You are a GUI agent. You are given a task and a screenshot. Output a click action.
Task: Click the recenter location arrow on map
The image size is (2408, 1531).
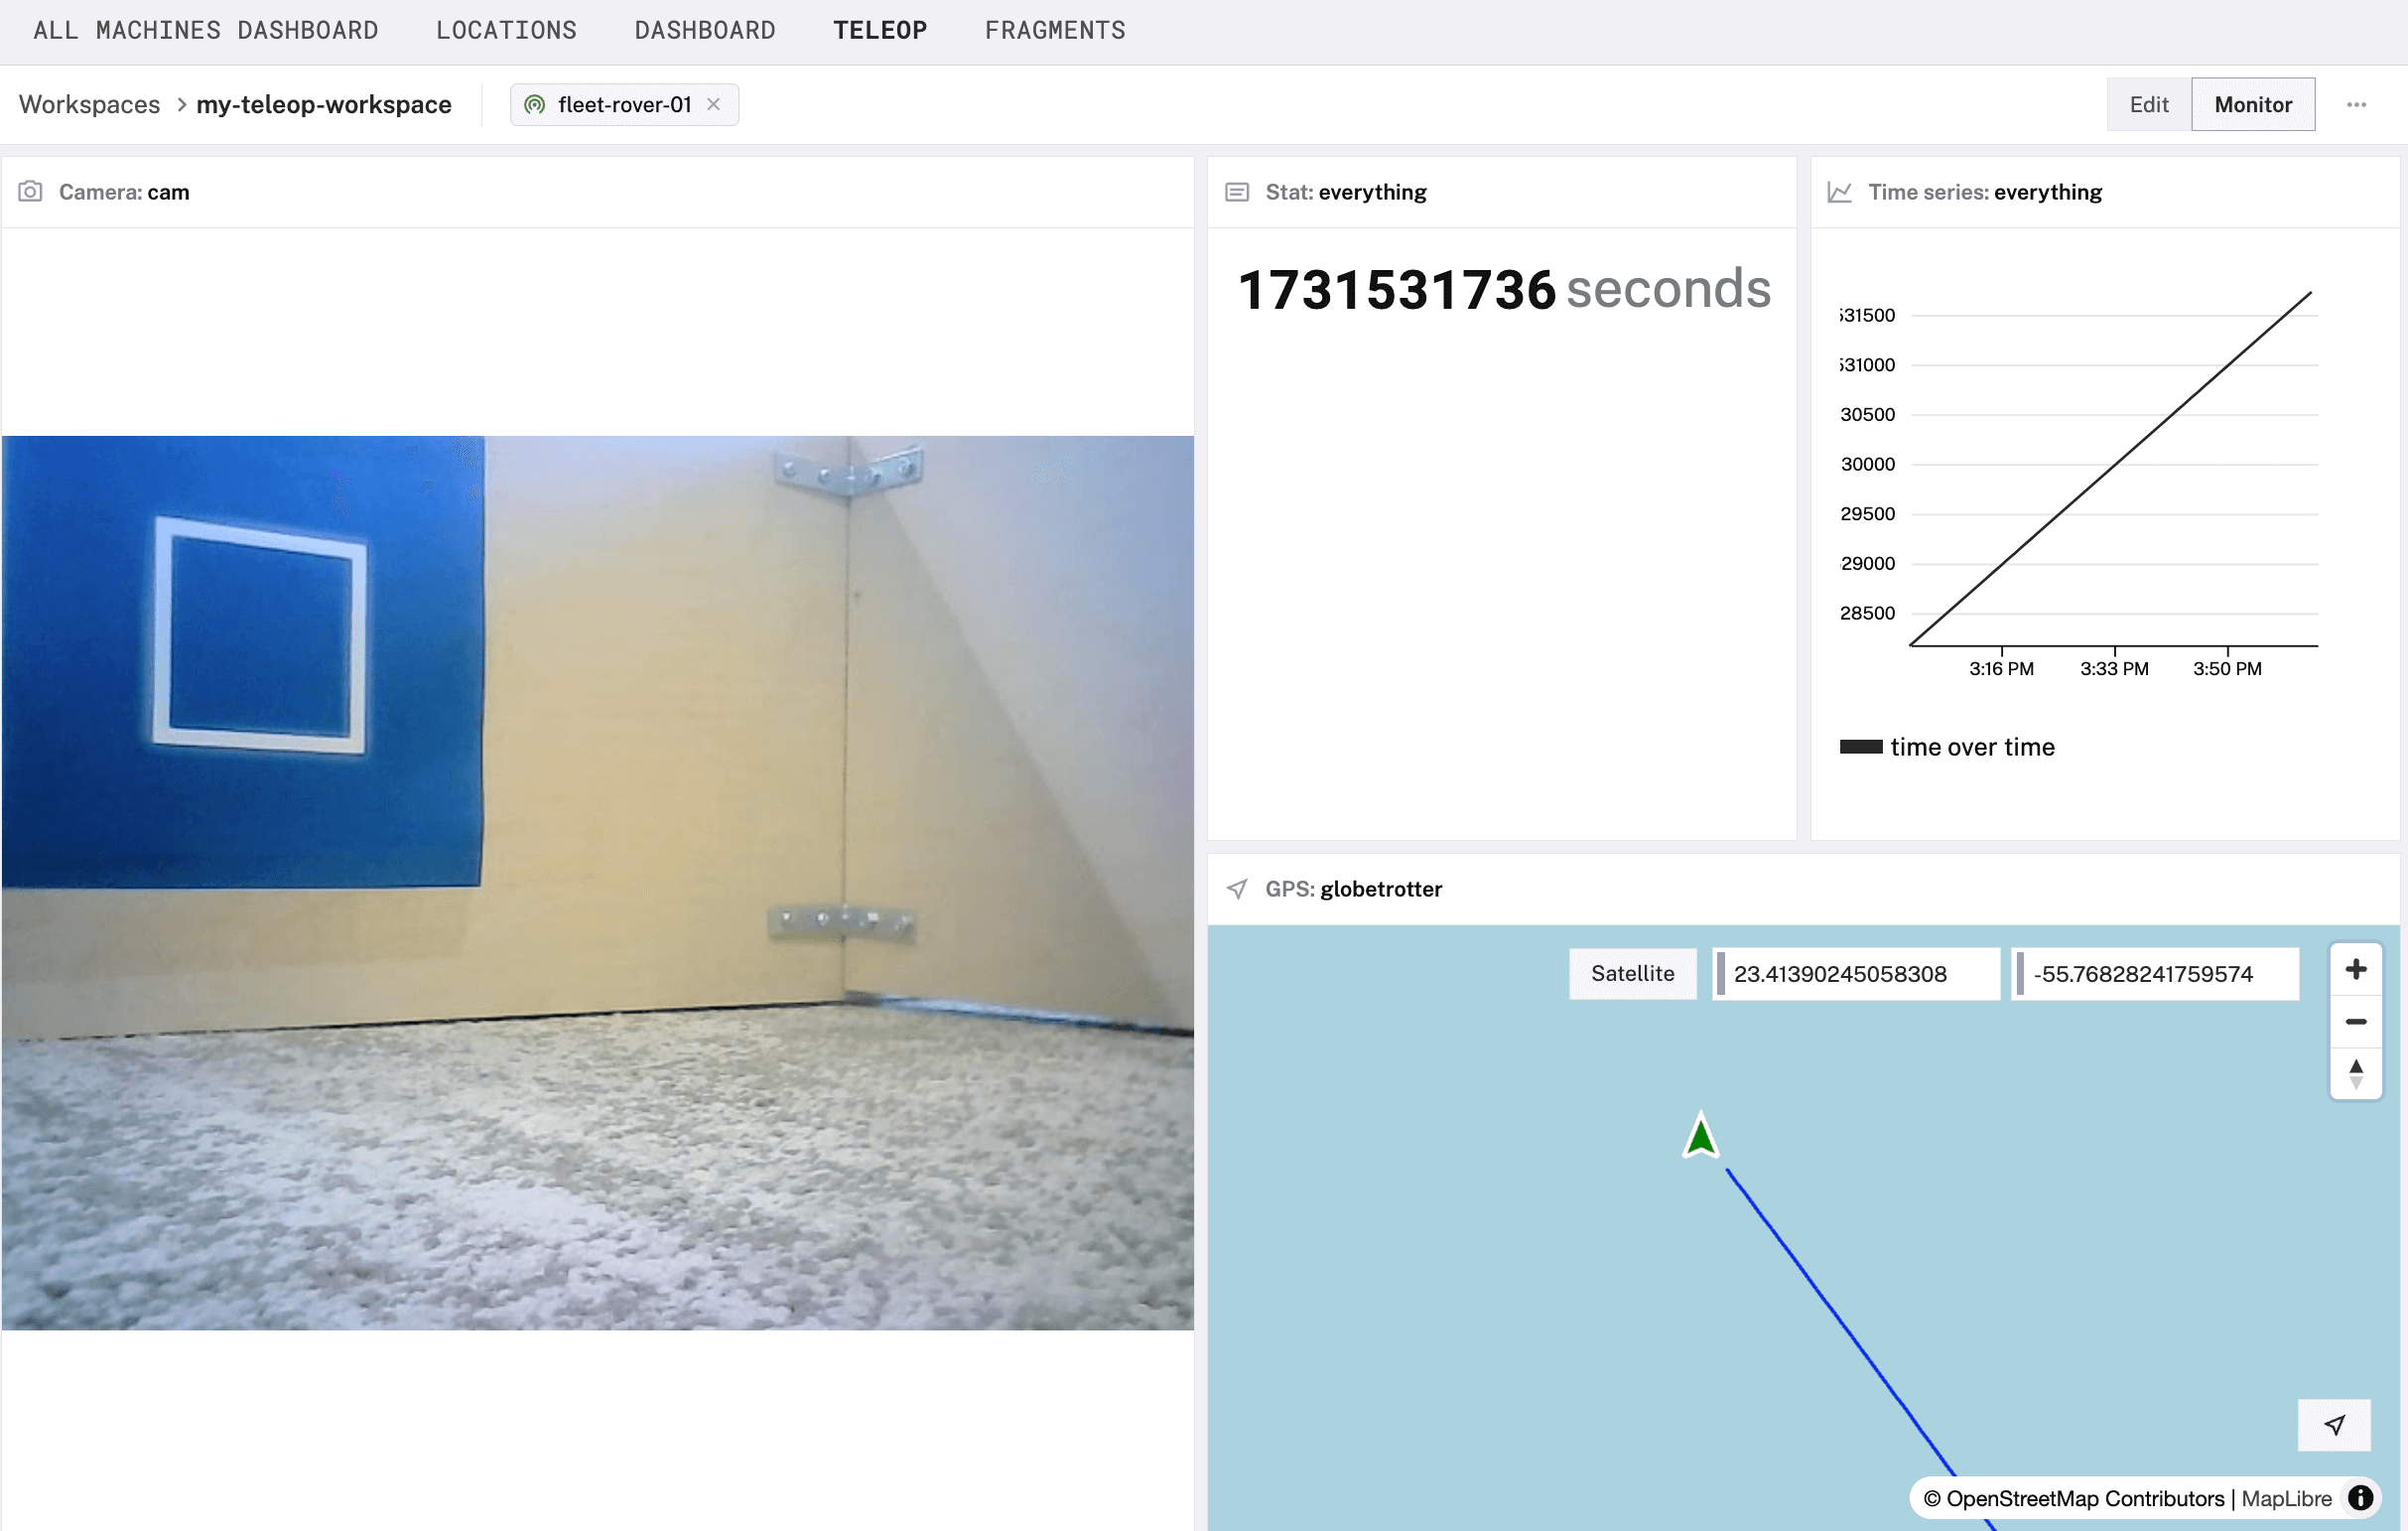(2333, 1424)
